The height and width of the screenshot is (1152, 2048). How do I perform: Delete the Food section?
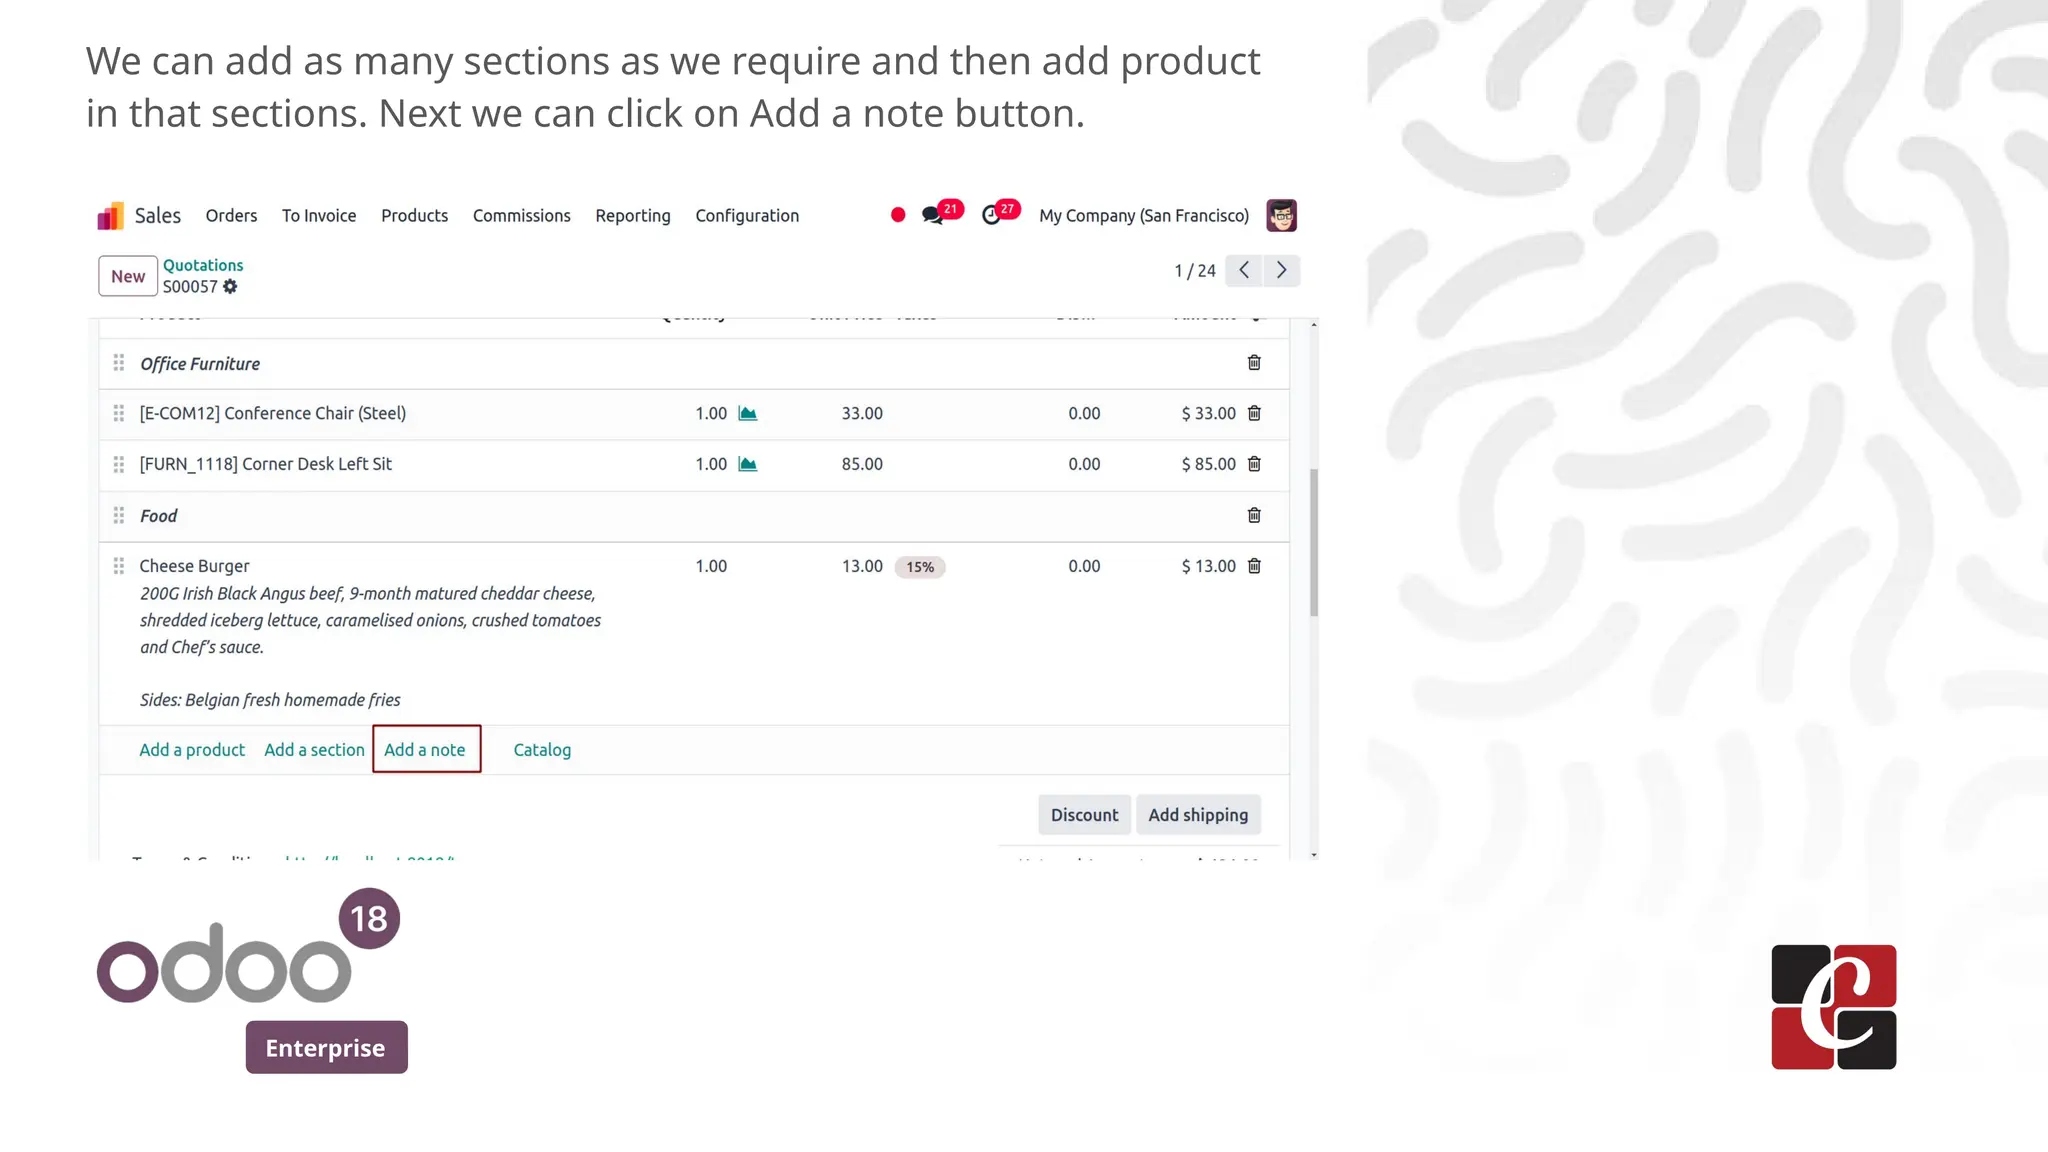pos(1254,515)
